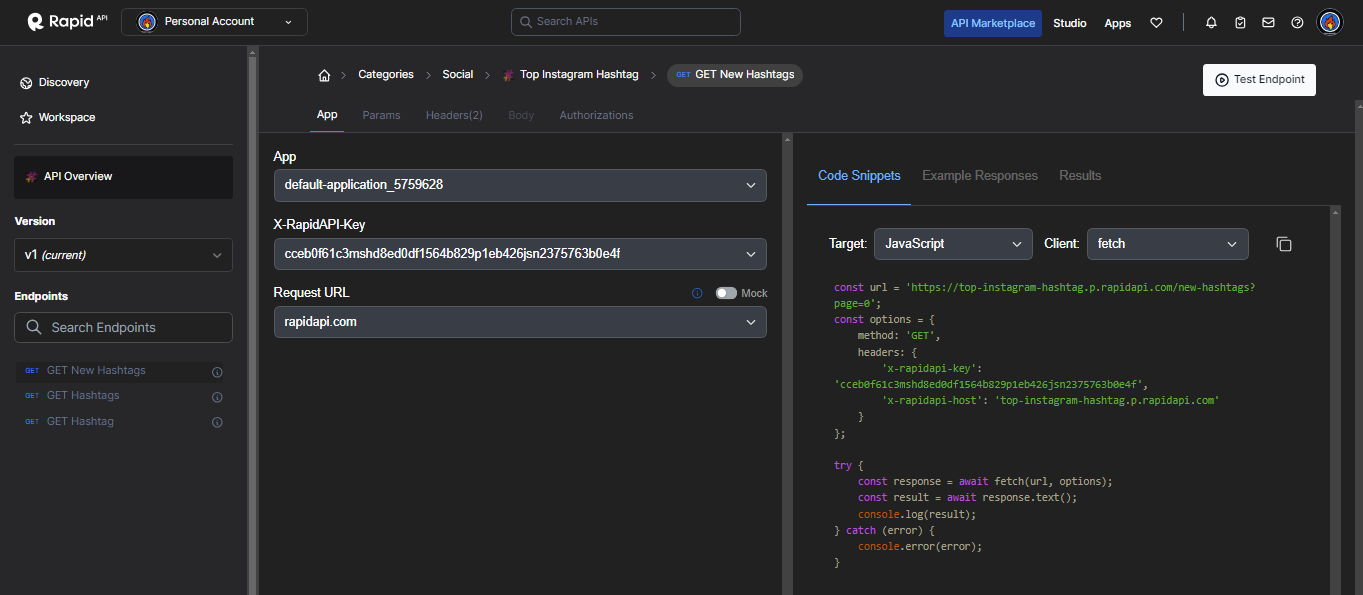1363x595 pixels.
Task: Expand the default-application_5759628 dropdown
Action: (x=520, y=185)
